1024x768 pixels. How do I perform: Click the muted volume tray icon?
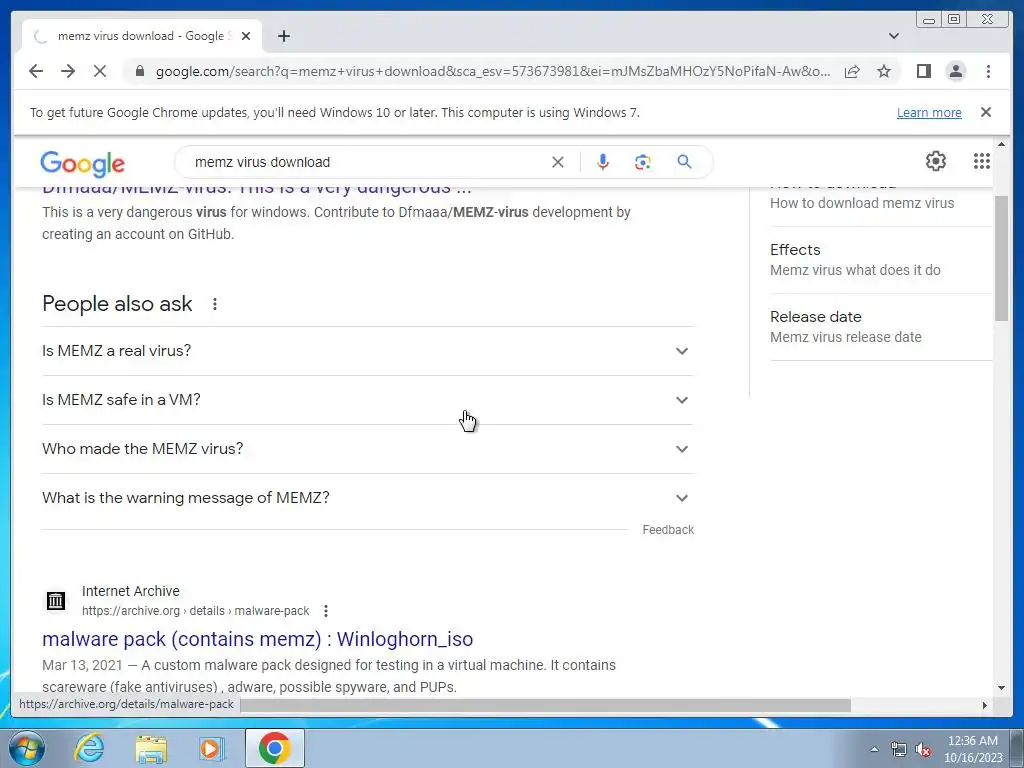click(x=923, y=749)
